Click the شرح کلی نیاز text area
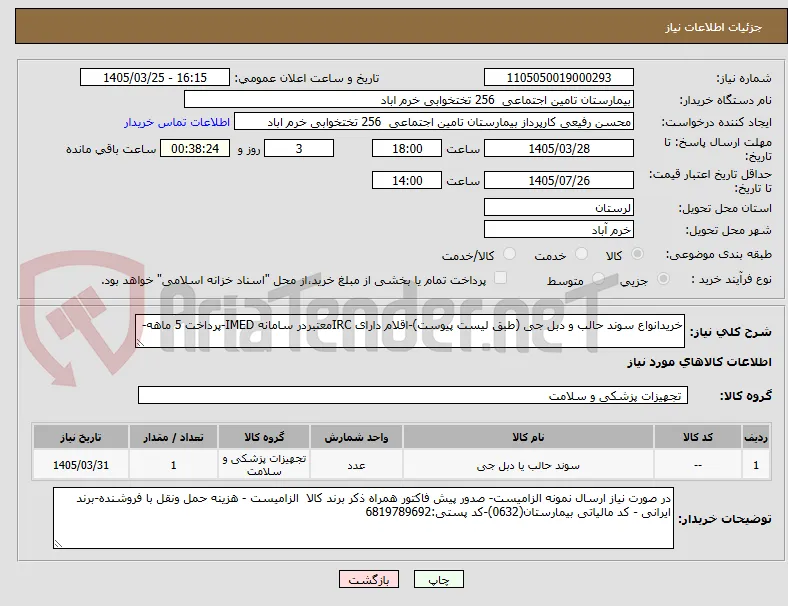The width and height of the screenshot is (788, 606). click(410, 331)
